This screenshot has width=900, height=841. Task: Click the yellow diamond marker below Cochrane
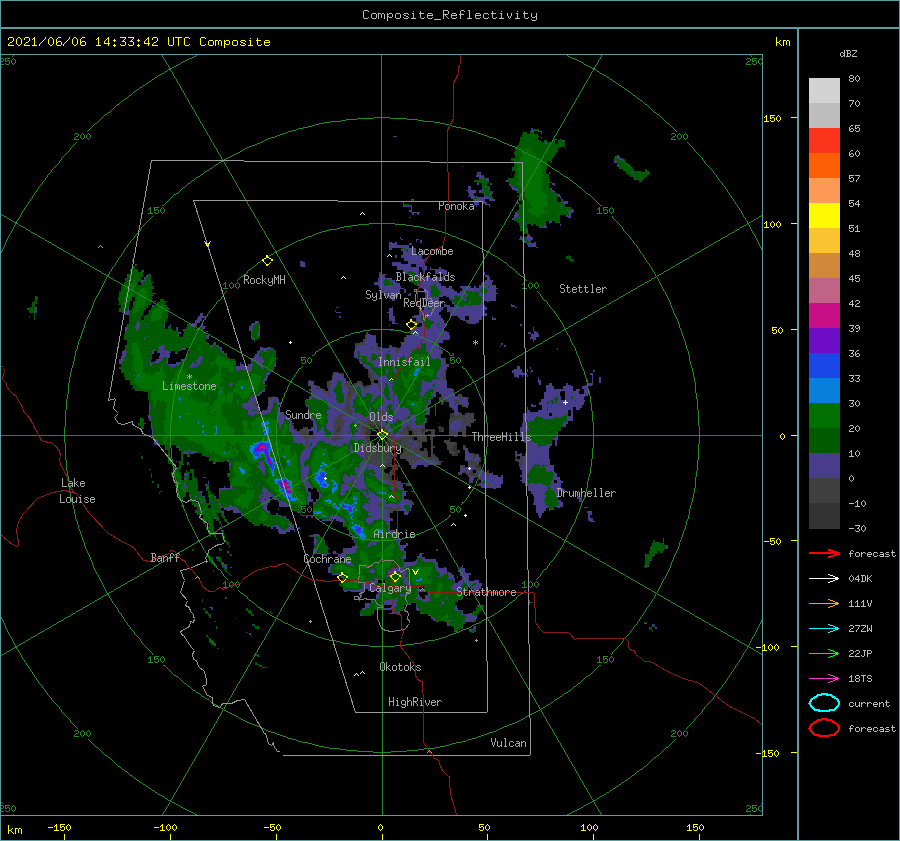(x=343, y=578)
